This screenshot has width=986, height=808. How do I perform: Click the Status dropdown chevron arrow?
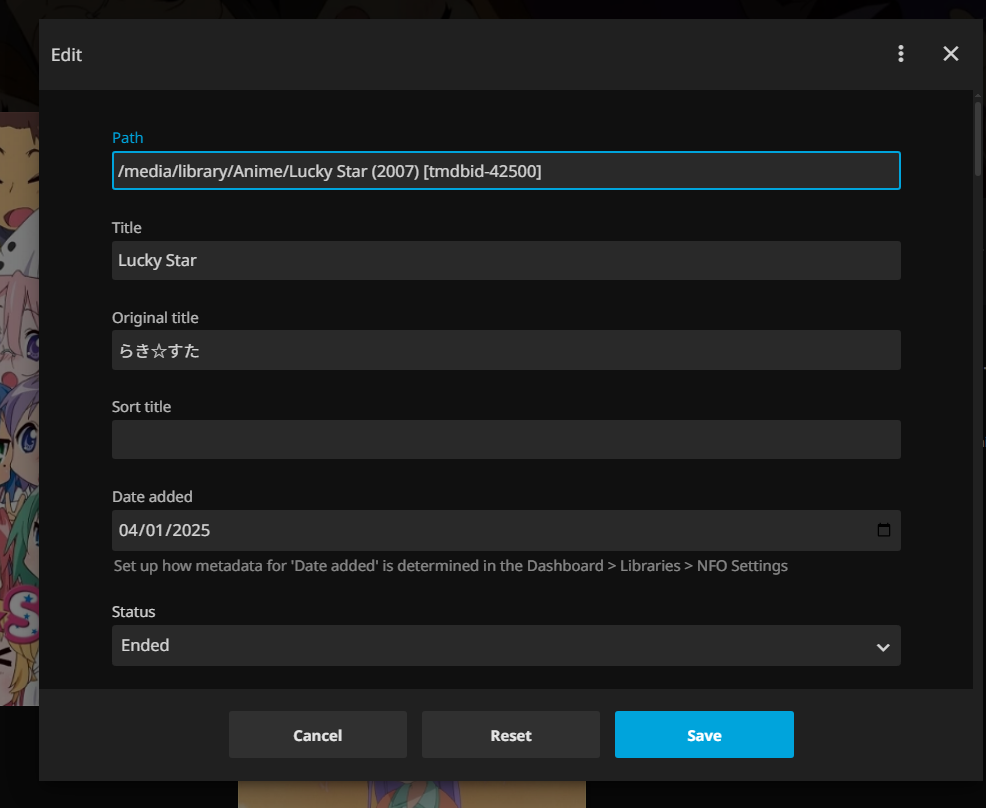point(882,647)
